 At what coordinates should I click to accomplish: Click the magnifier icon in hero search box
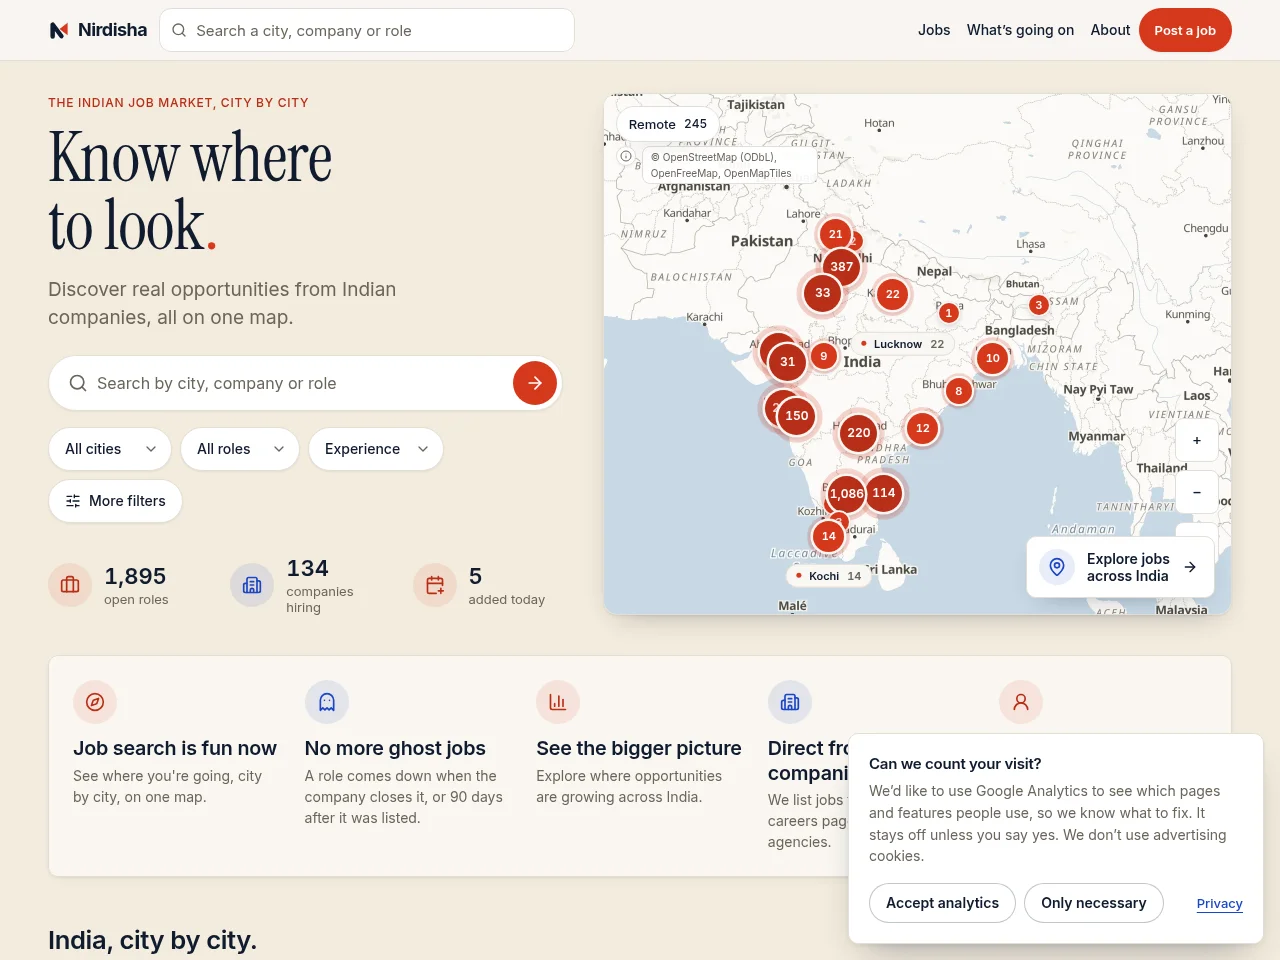point(77,383)
